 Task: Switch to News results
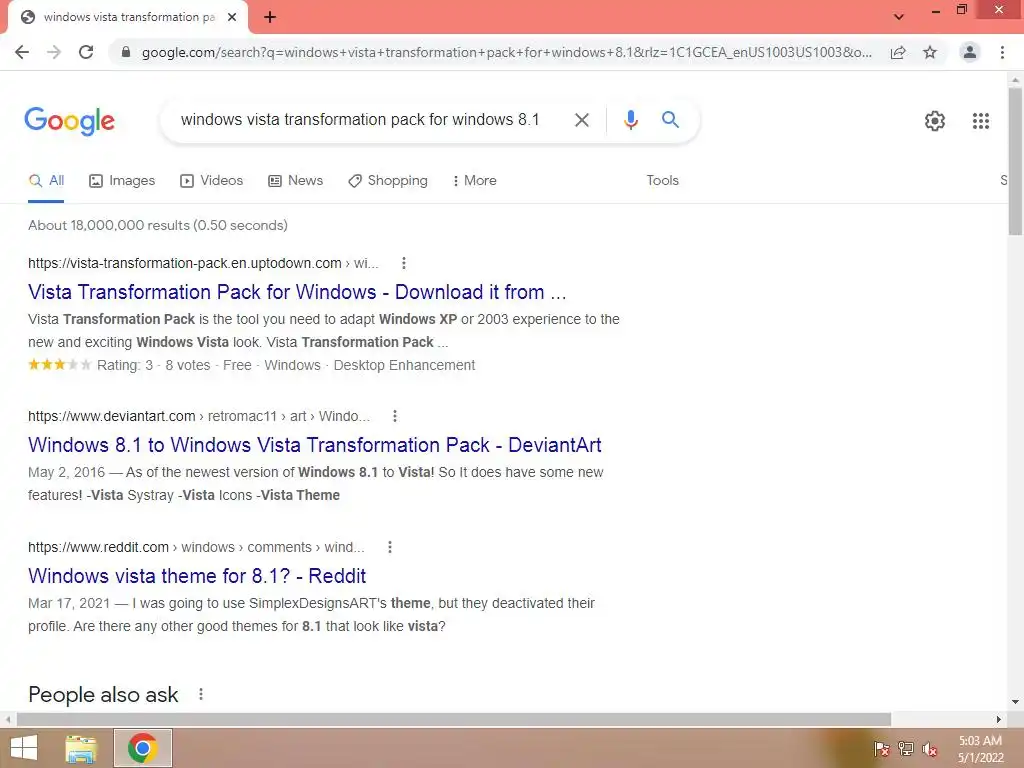[296, 181]
